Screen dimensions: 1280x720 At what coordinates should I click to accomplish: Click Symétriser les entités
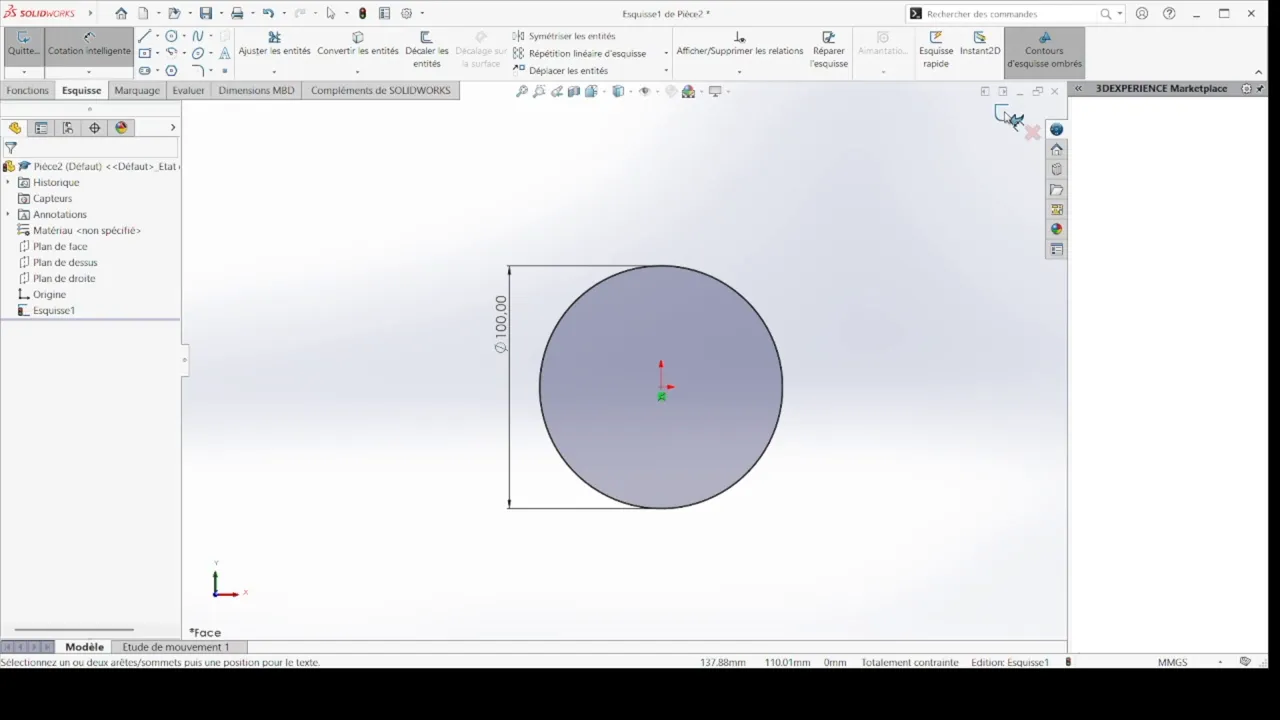(x=563, y=36)
